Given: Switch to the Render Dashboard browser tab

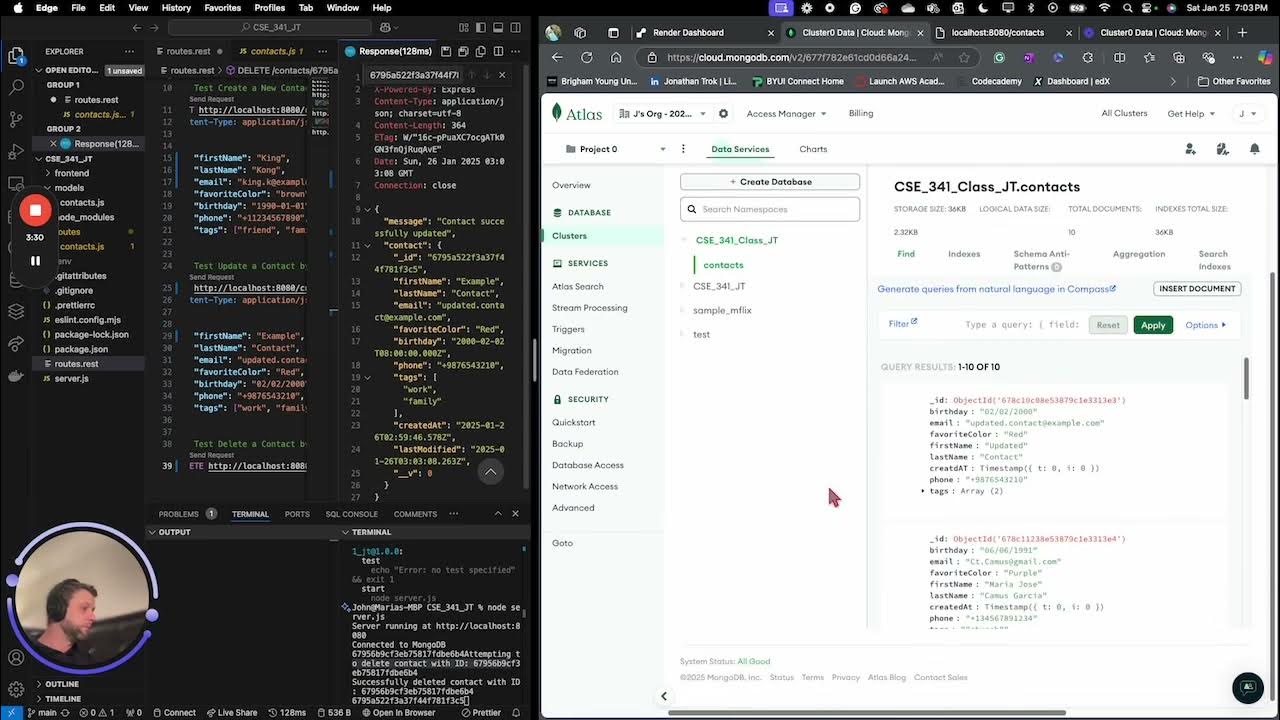Looking at the screenshot, I should [x=706, y=32].
